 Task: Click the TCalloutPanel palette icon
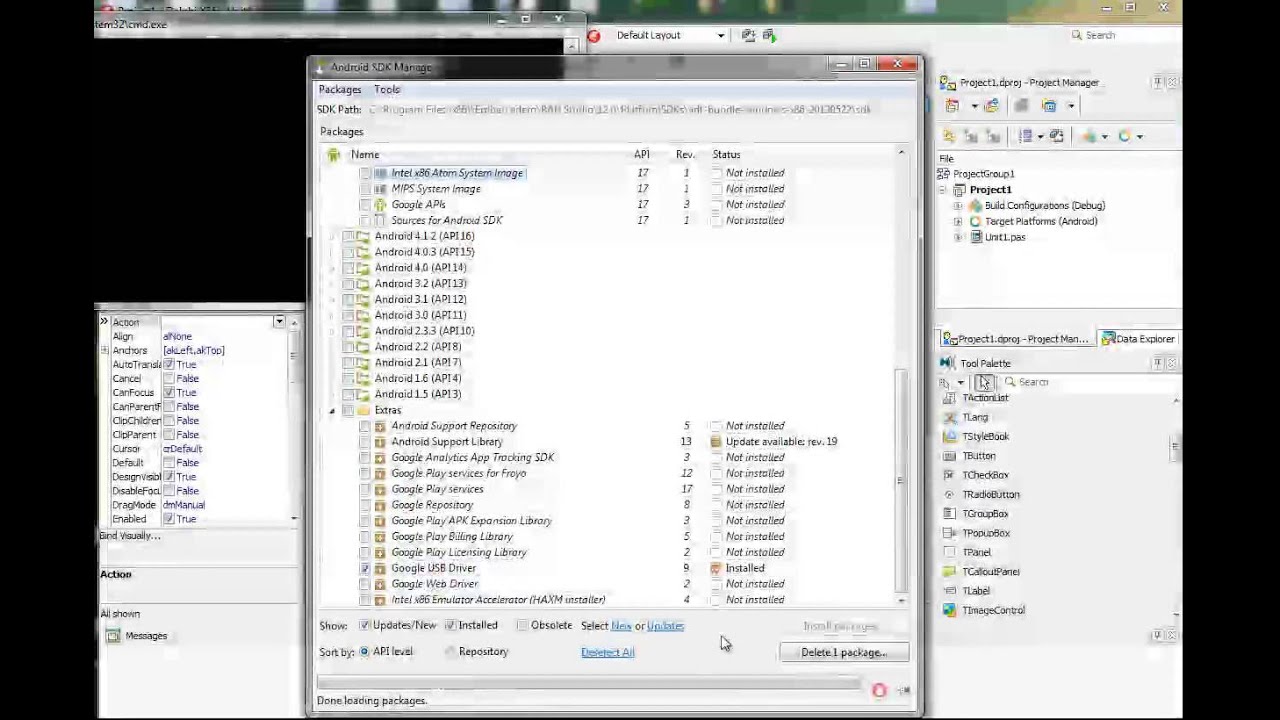click(949, 571)
